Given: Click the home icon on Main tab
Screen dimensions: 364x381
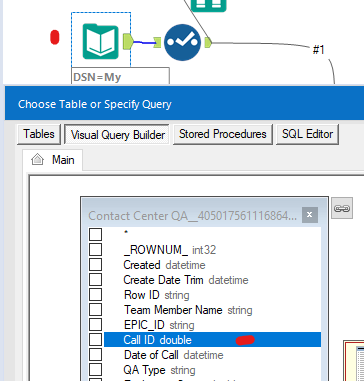Looking at the screenshot, I should pos(37,160).
